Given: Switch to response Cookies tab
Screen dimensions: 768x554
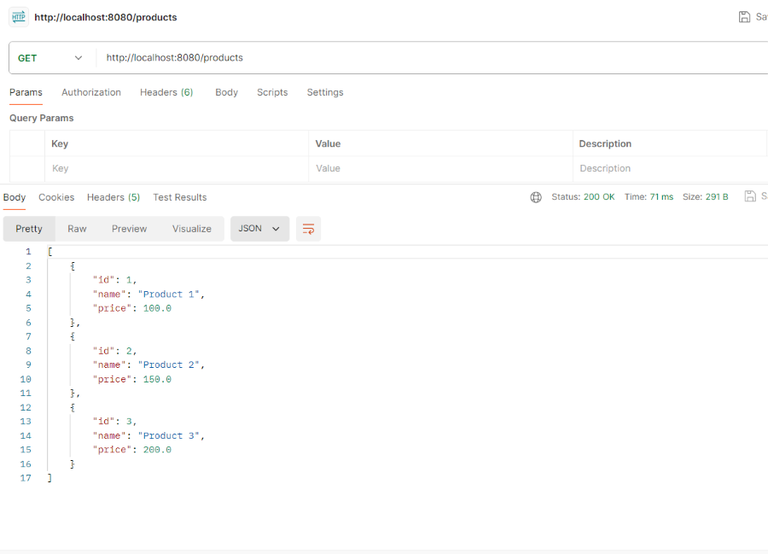Looking at the screenshot, I should (56, 197).
